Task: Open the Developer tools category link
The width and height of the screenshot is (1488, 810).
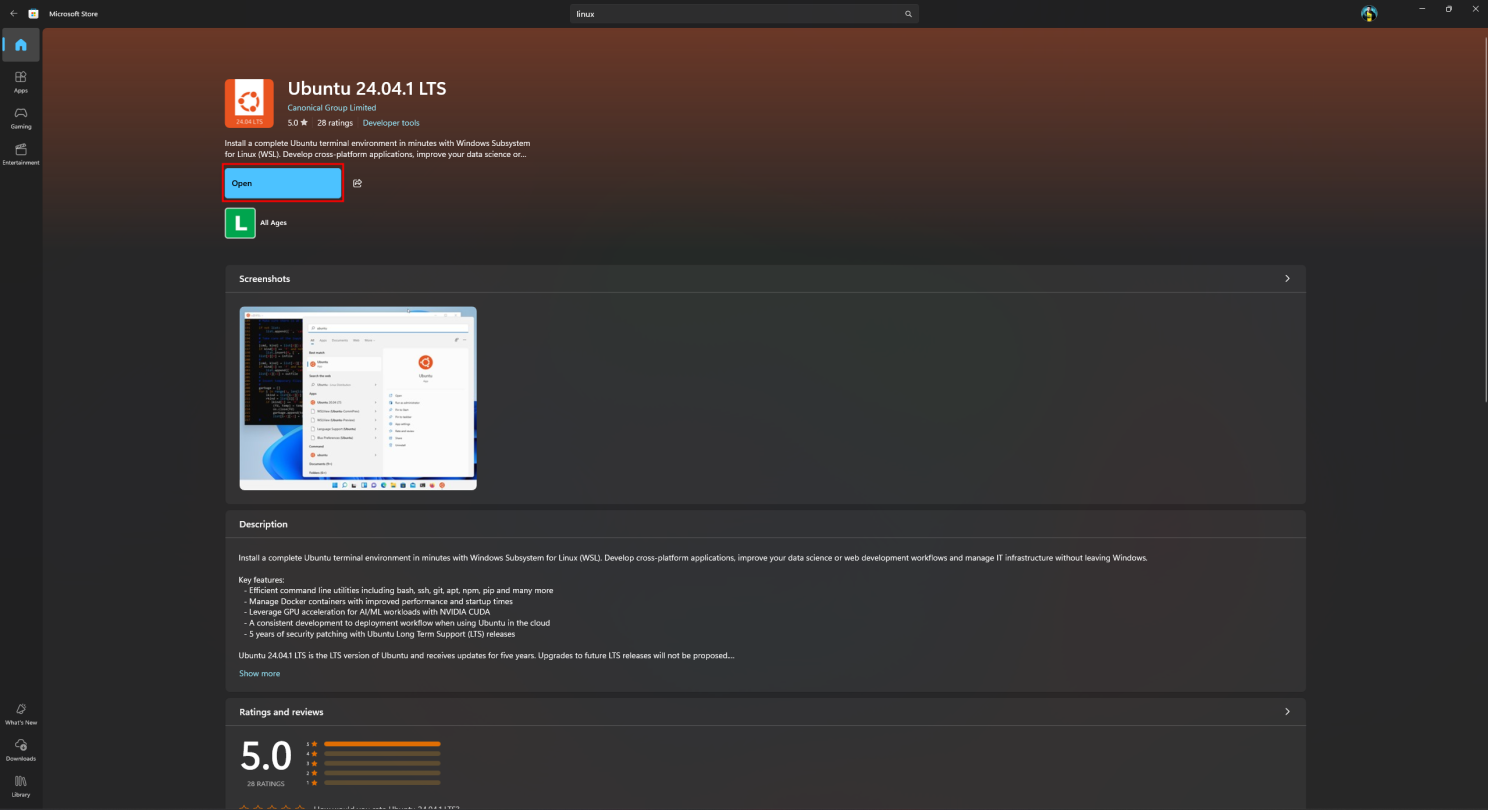Action: (x=391, y=123)
